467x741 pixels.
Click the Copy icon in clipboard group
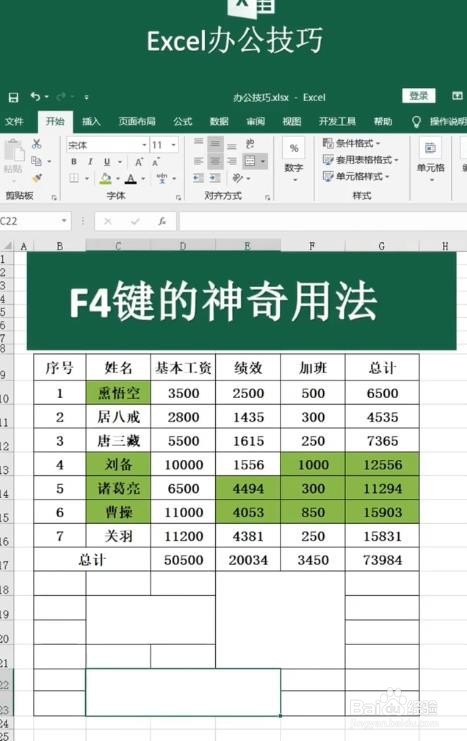click(x=36, y=161)
